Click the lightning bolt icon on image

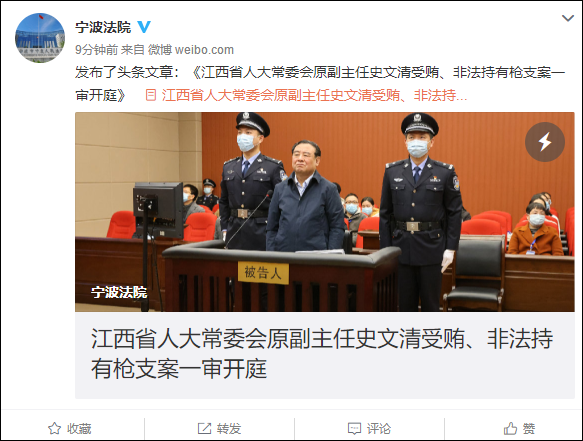coord(545,142)
